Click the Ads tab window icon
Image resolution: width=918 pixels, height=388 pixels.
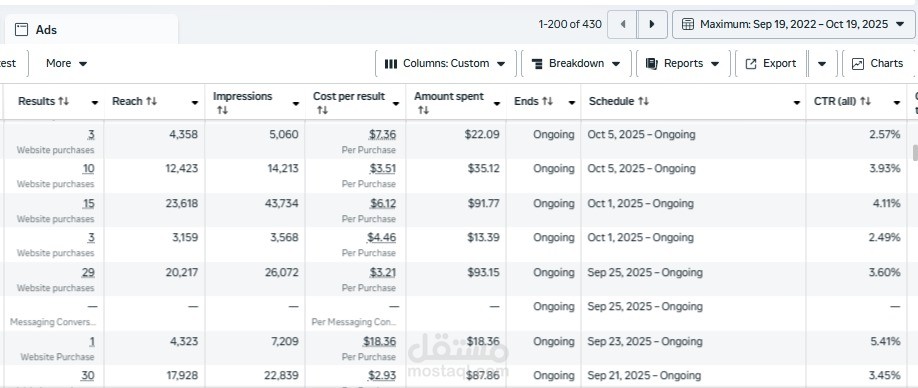[x=21, y=30]
